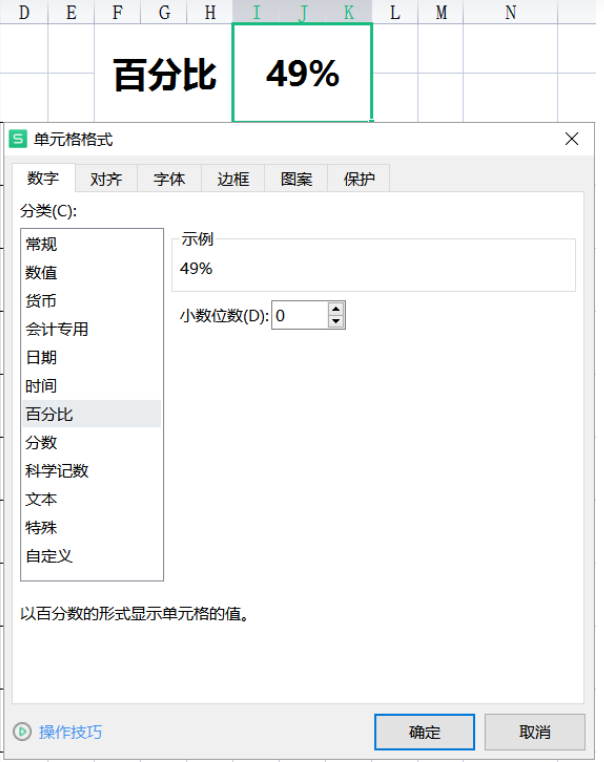Select column N header

511,12
